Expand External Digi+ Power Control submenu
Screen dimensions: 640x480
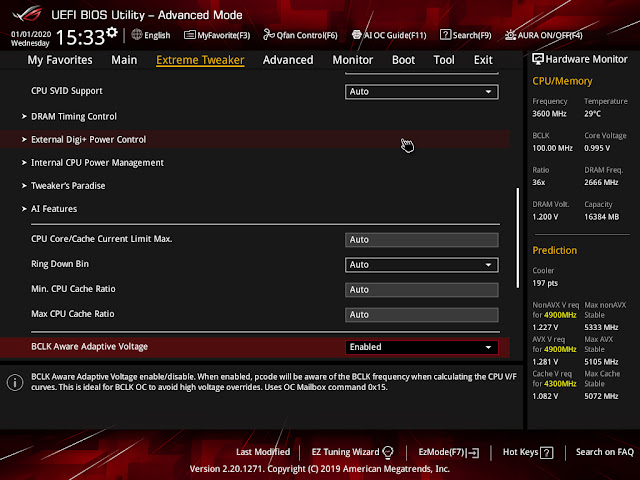point(255,140)
